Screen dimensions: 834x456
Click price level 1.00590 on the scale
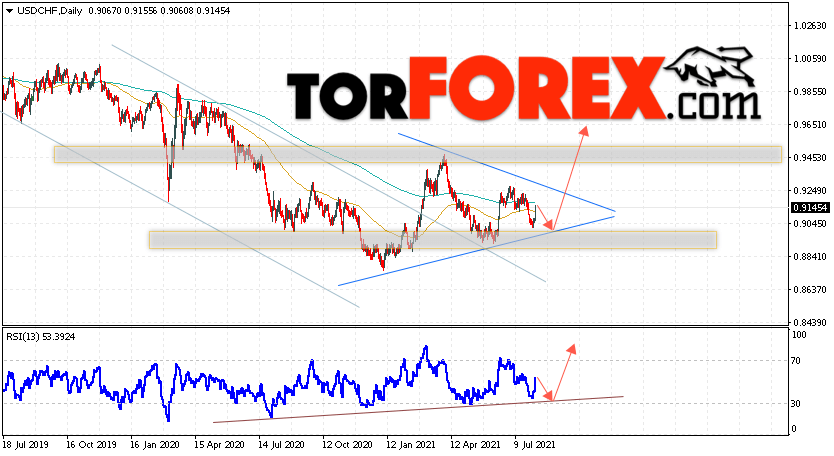[810, 59]
